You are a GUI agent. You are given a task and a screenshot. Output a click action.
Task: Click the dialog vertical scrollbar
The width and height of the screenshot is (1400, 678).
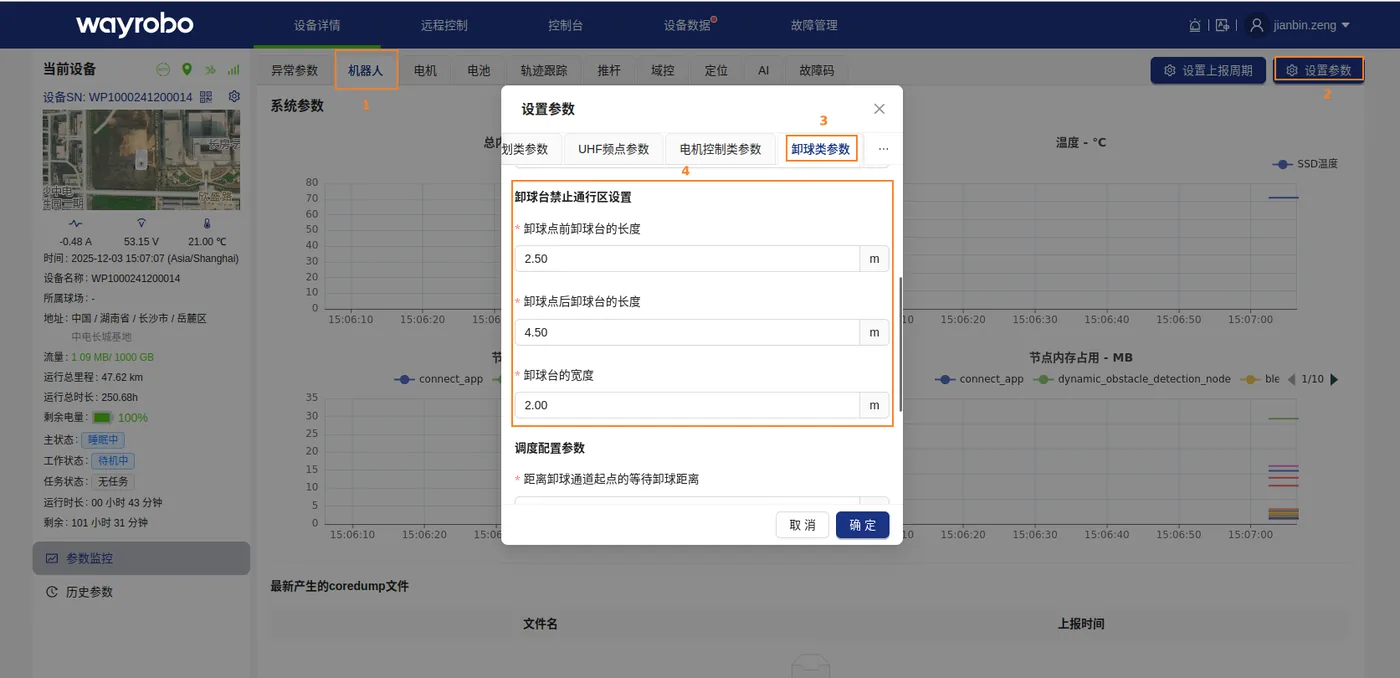click(900, 345)
